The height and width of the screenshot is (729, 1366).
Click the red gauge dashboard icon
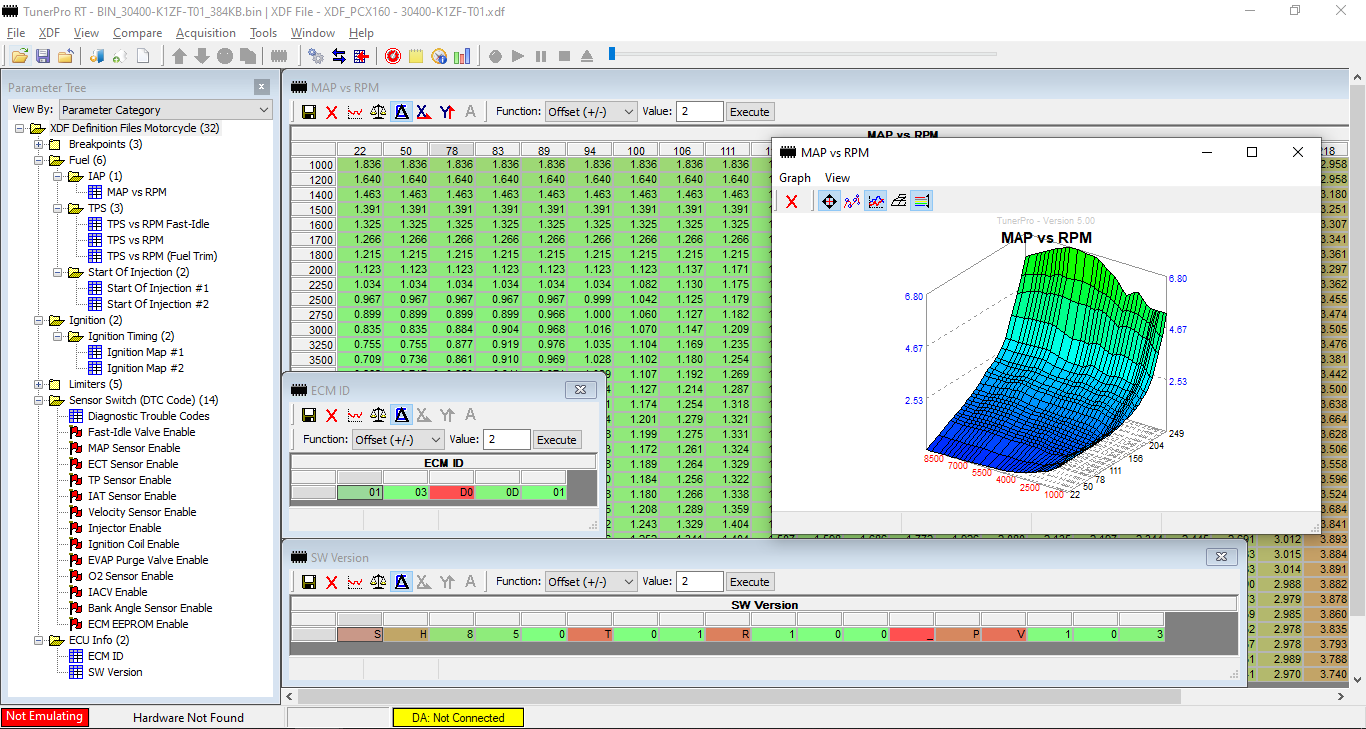click(393, 56)
